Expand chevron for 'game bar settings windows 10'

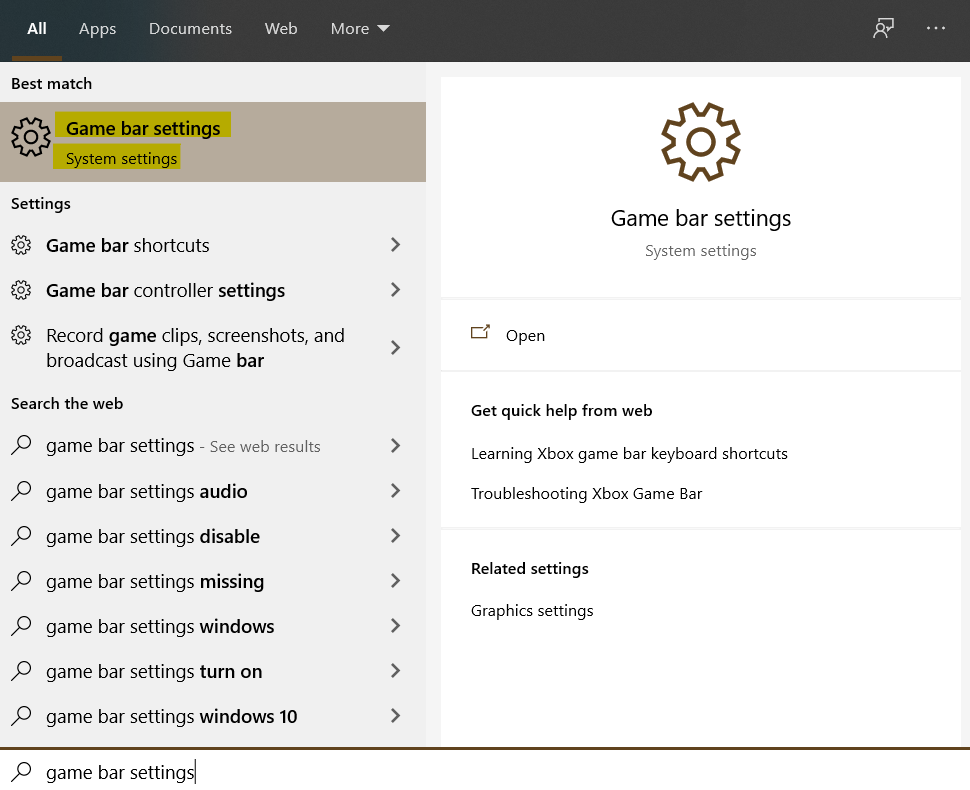395,716
